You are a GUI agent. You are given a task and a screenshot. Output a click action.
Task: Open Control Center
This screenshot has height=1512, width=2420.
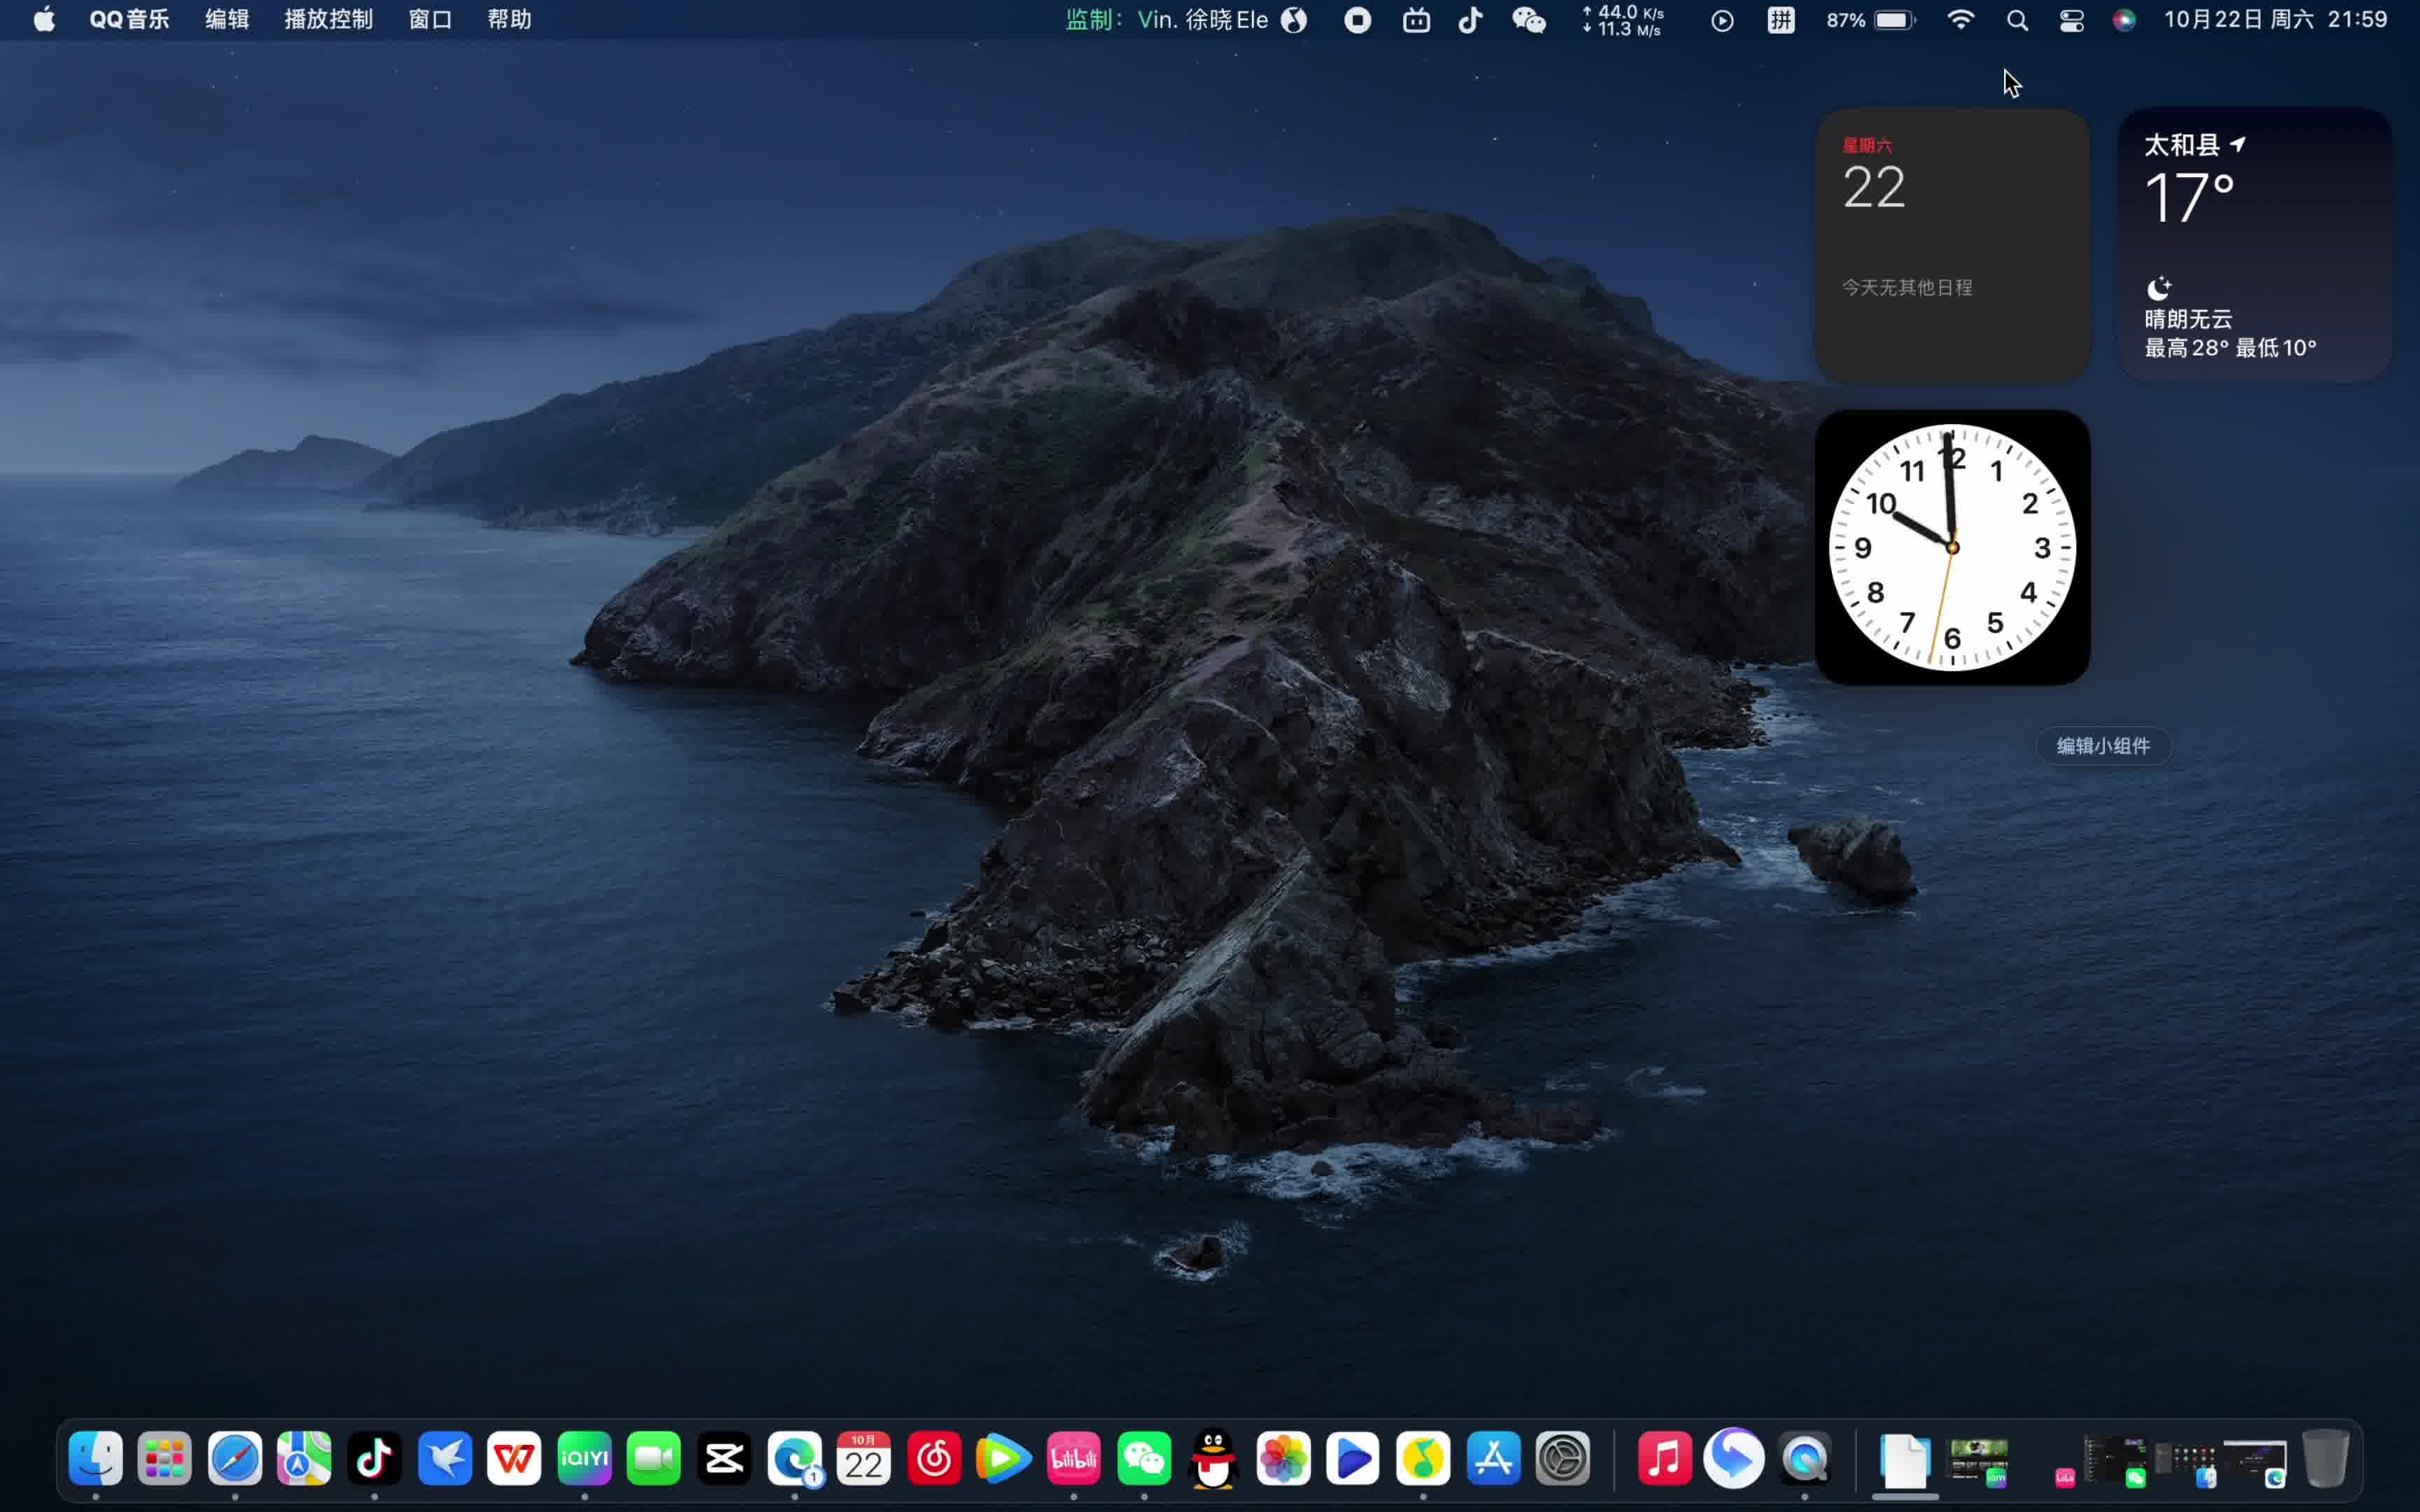tap(2071, 20)
